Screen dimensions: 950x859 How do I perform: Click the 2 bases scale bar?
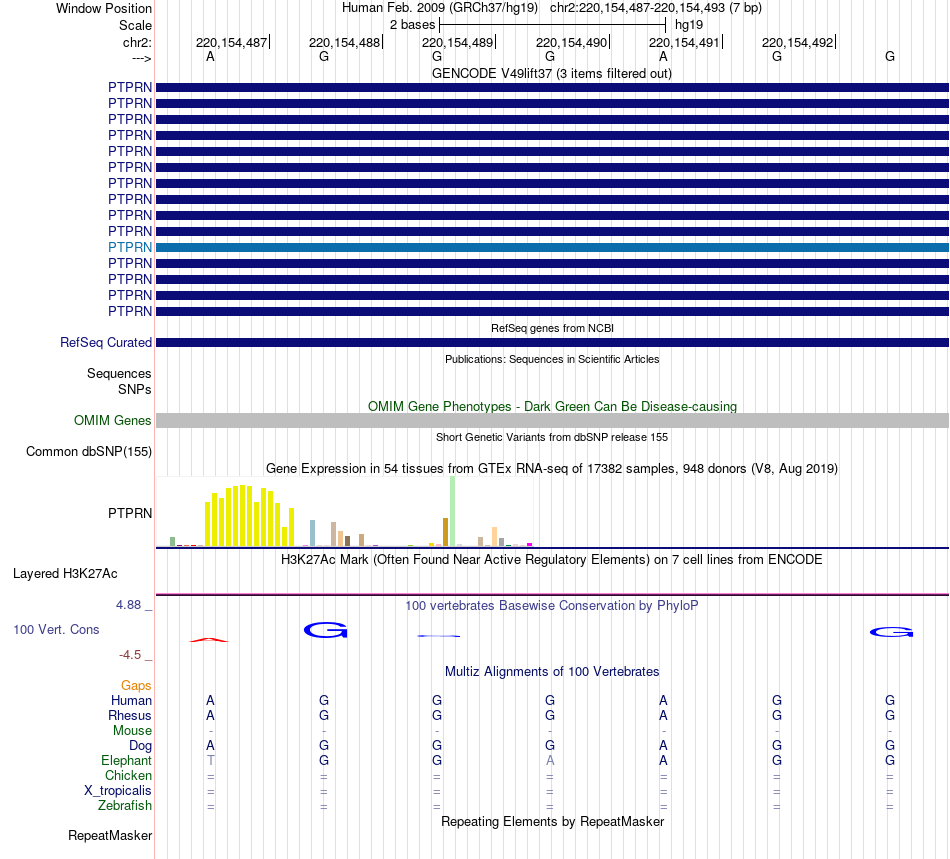click(552, 25)
